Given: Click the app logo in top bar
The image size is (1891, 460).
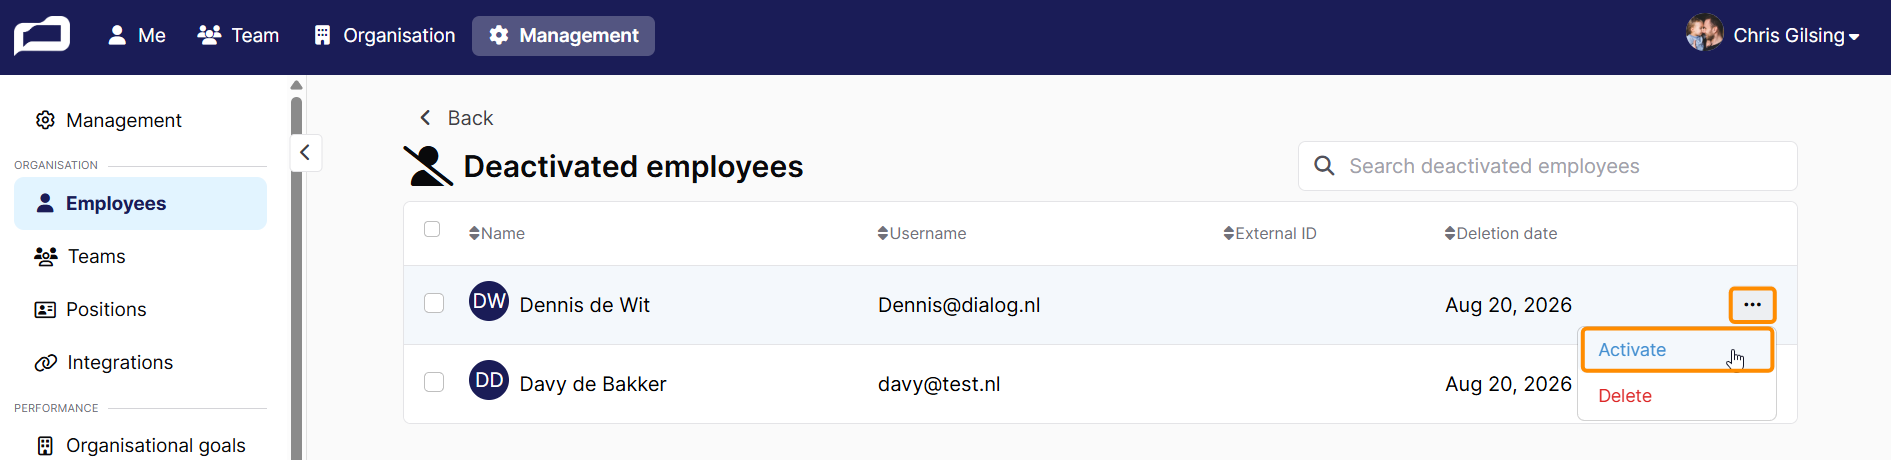Looking at the screenshot, I should click(42, 35).
